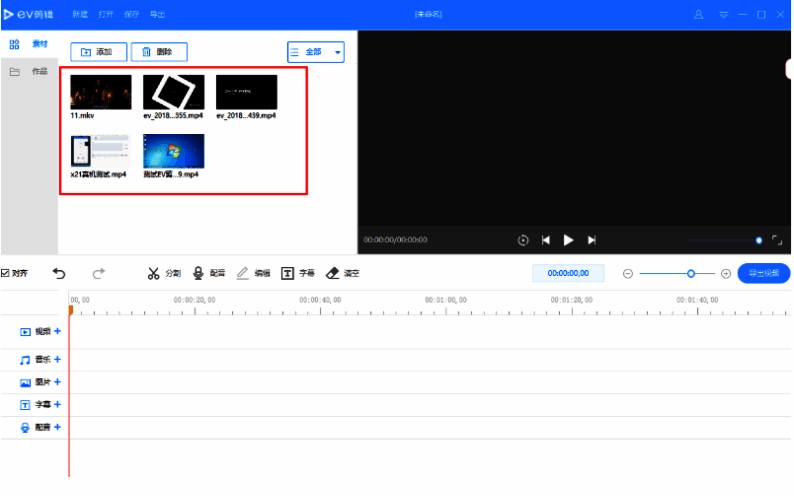Click the redo arrow icon
This screenshot has width=794, height=496.
tap(98, 273)
